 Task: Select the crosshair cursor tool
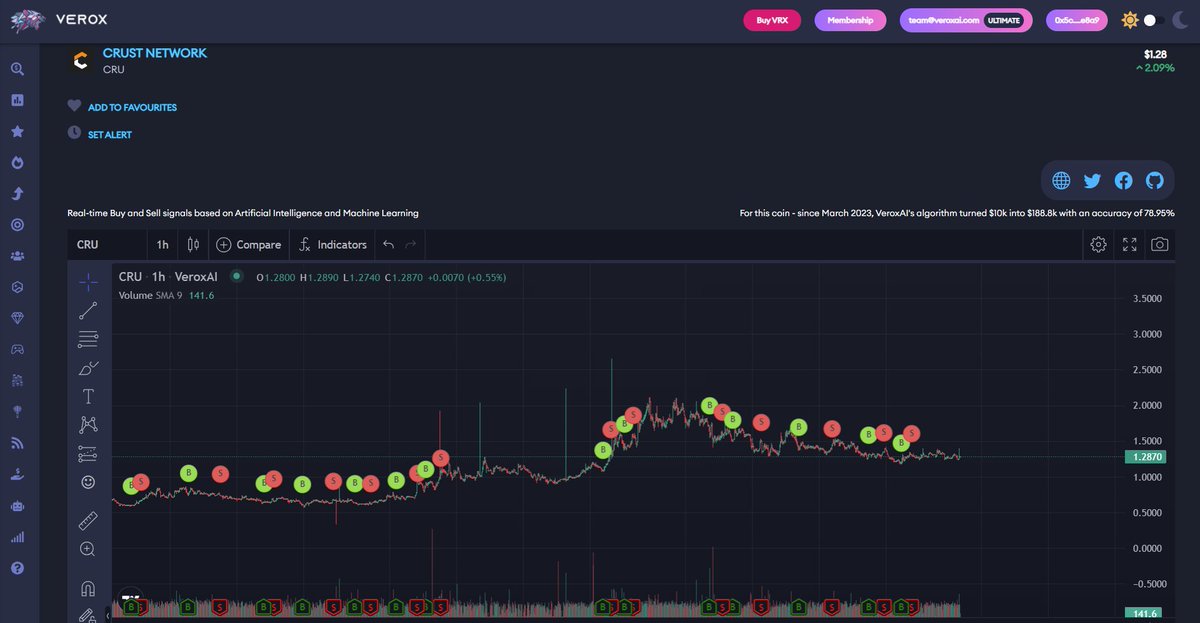[88, 282]
